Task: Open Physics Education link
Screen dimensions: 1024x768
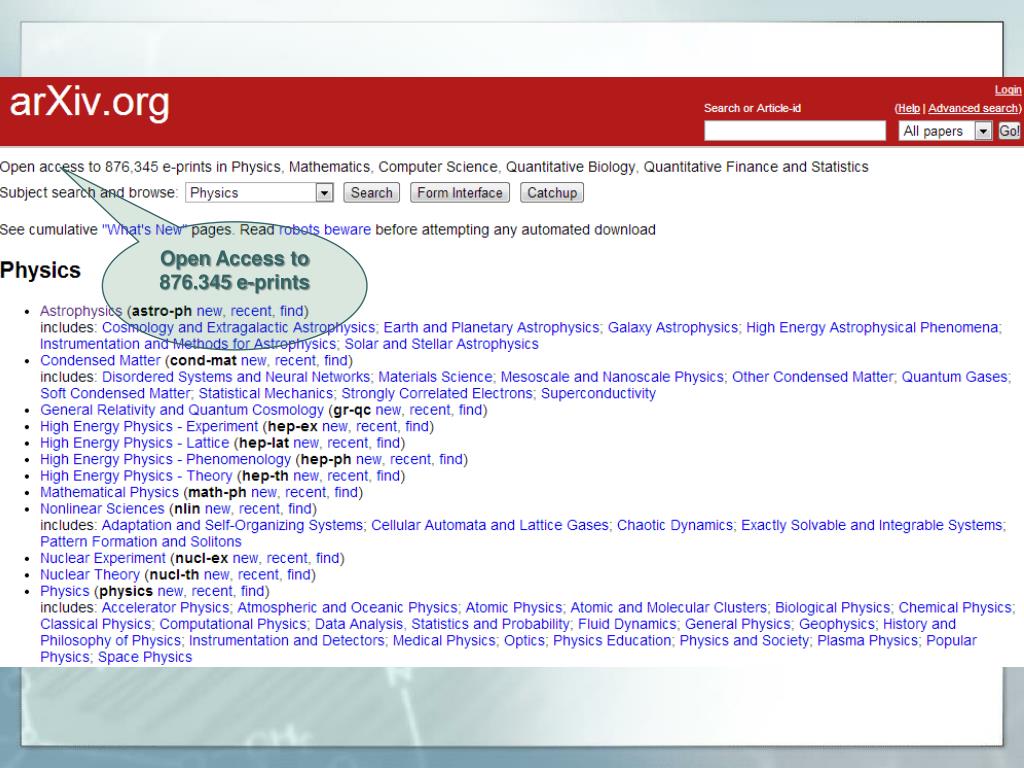Action: click(612, 641)
